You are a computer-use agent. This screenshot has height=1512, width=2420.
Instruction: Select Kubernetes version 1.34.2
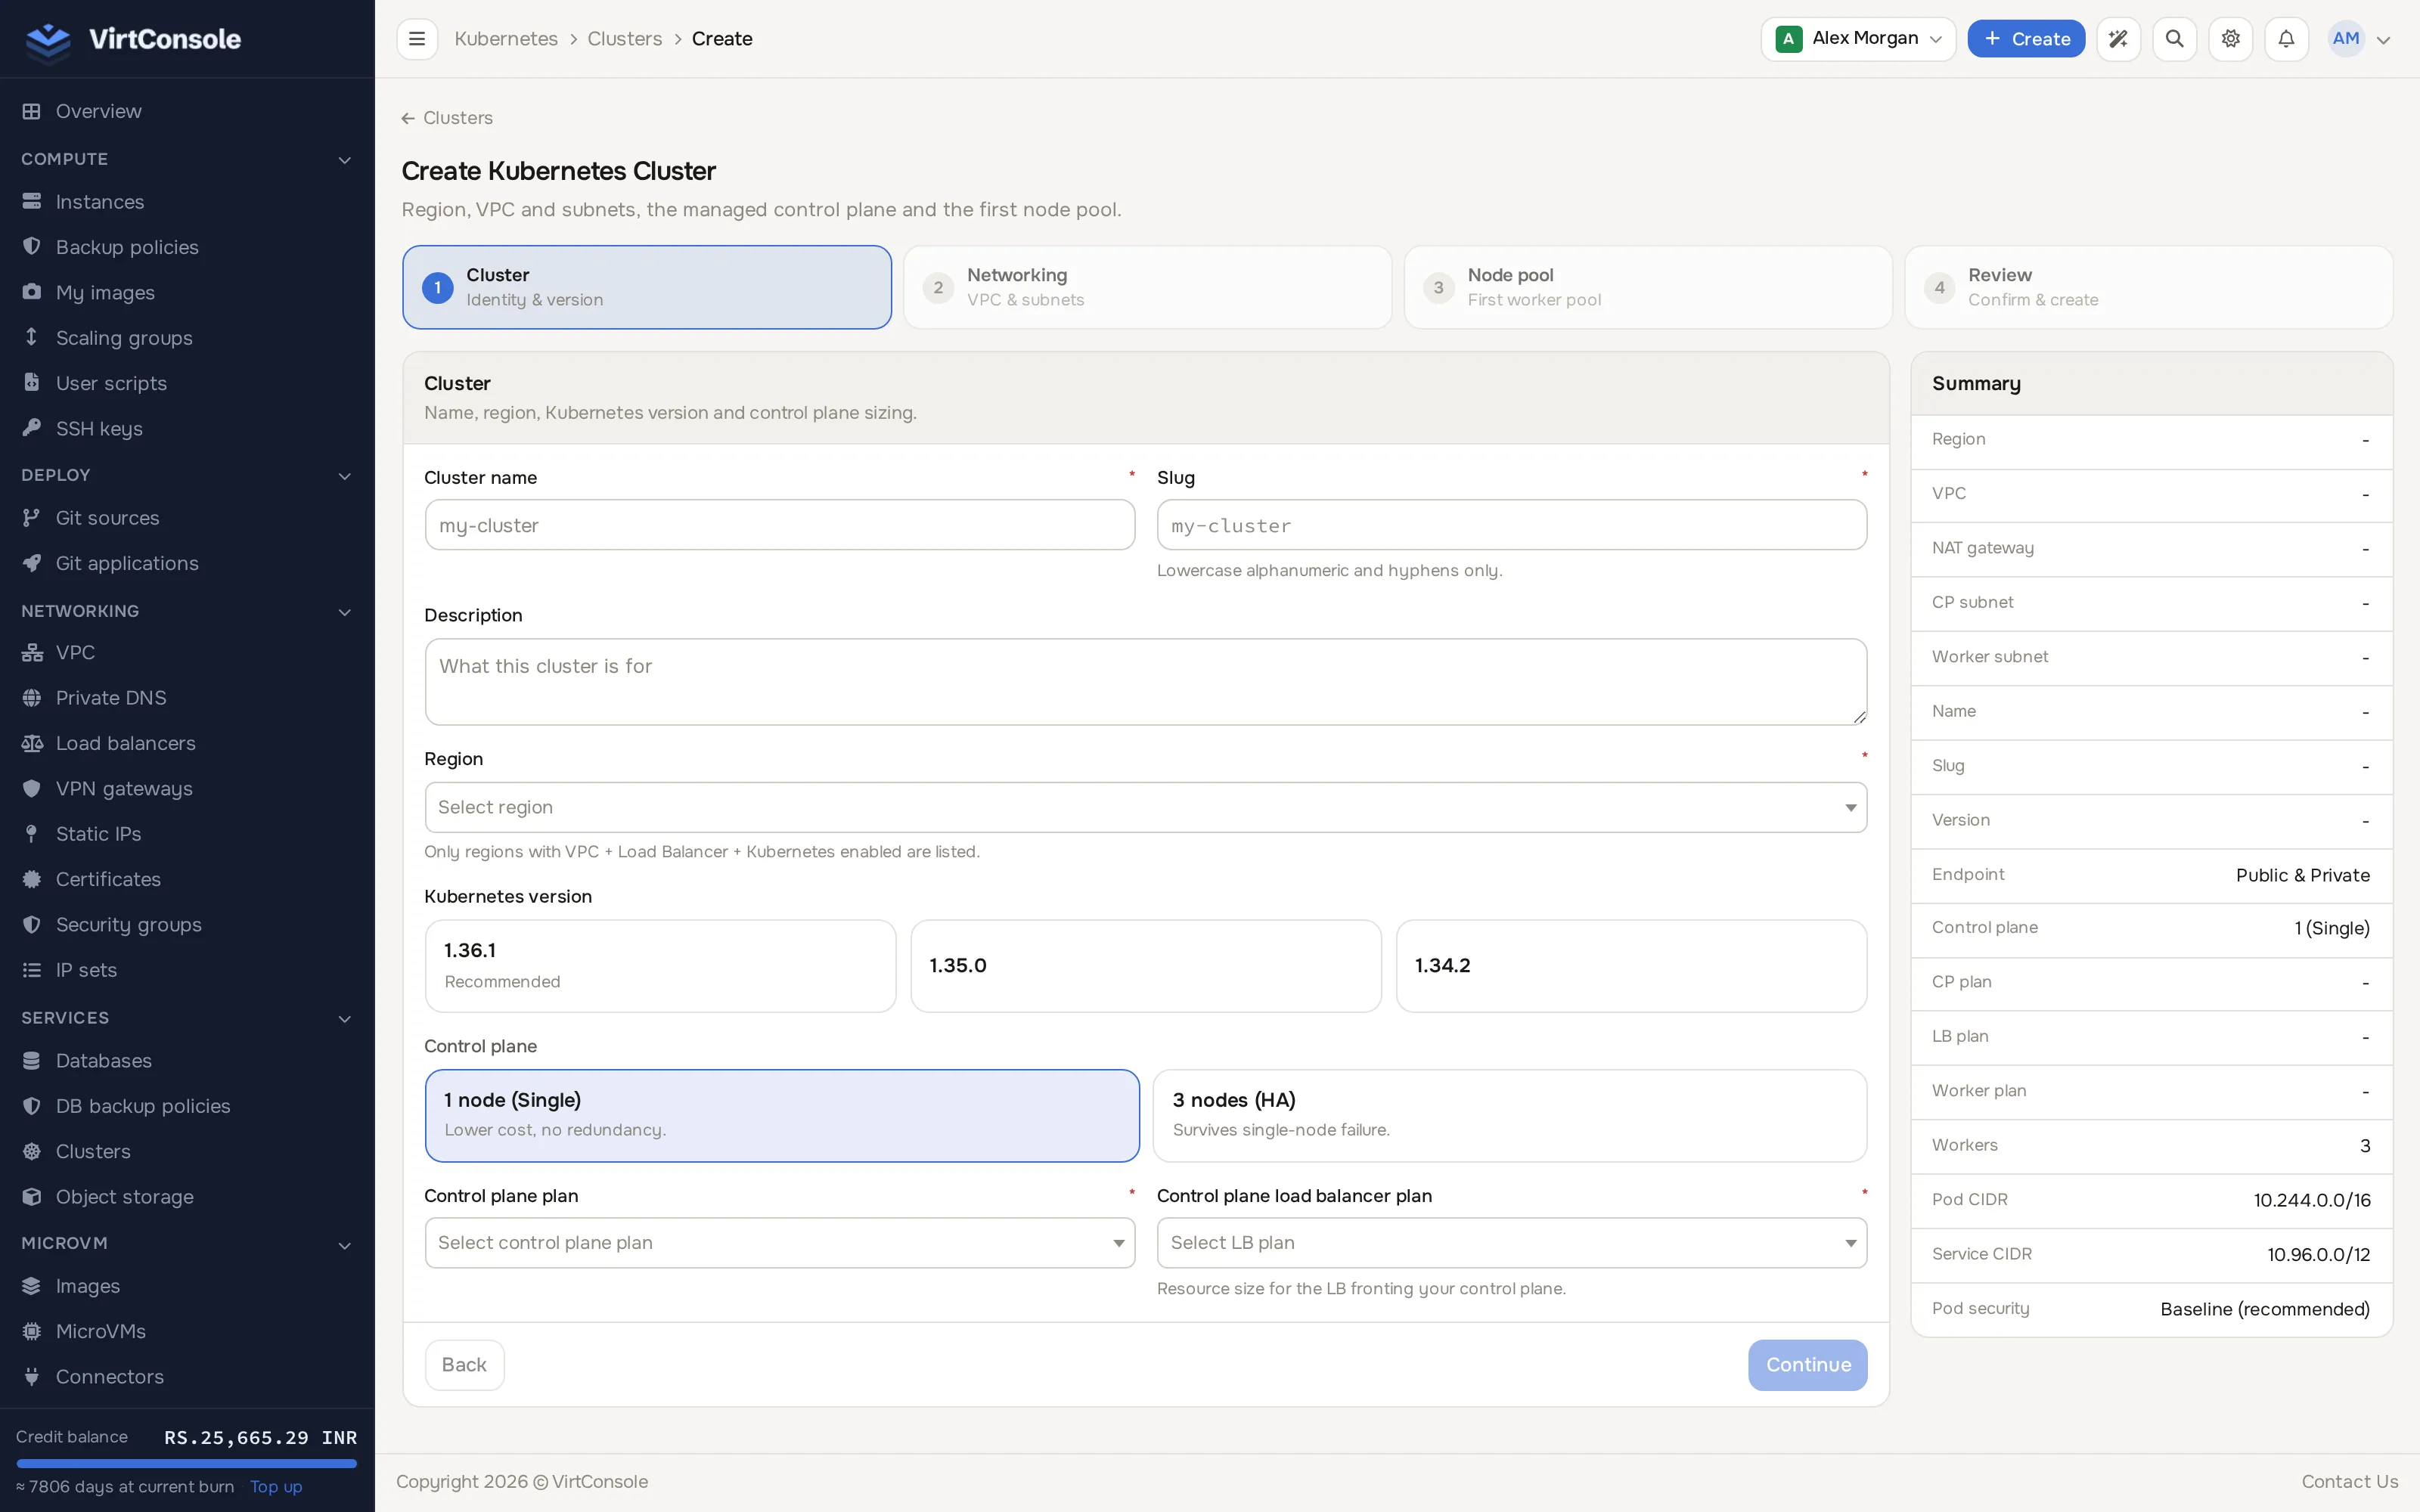pyautogui.click(x=1631, y=966)
